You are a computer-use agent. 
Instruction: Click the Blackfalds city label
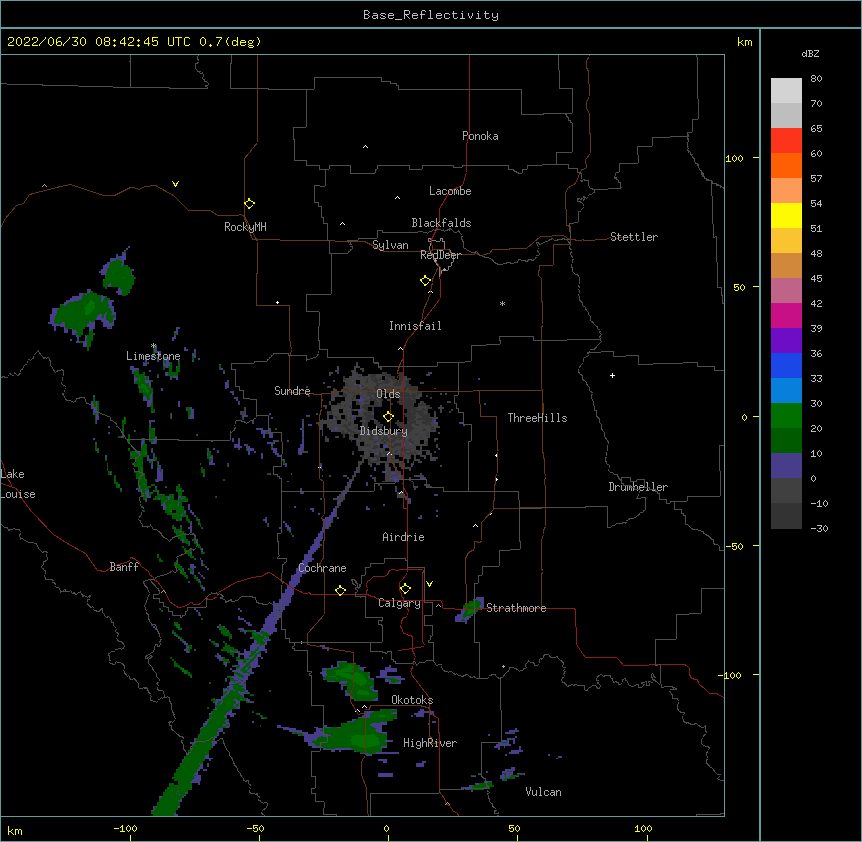point(441,223)
